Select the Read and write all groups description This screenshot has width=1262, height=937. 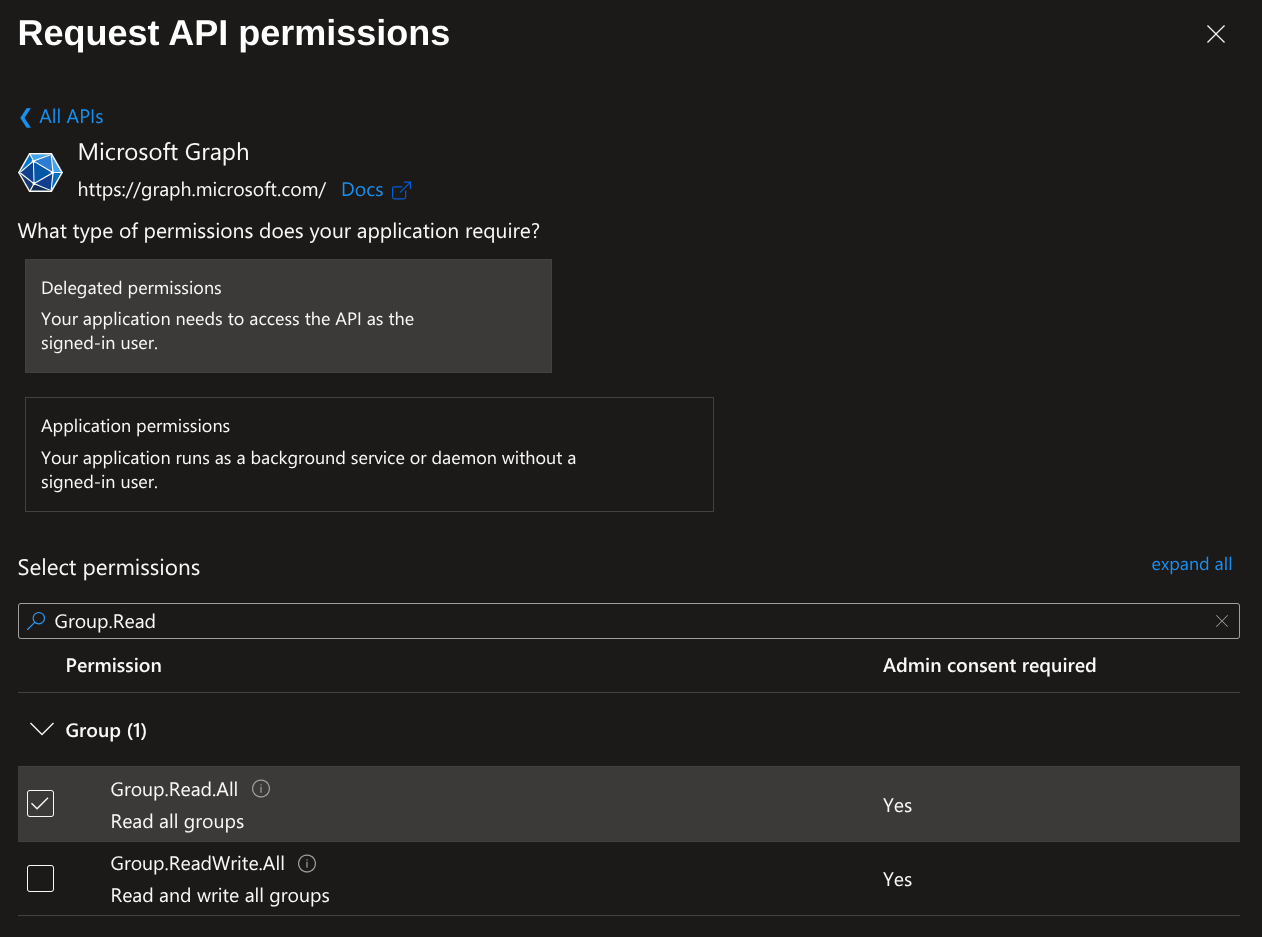(220, 895)
